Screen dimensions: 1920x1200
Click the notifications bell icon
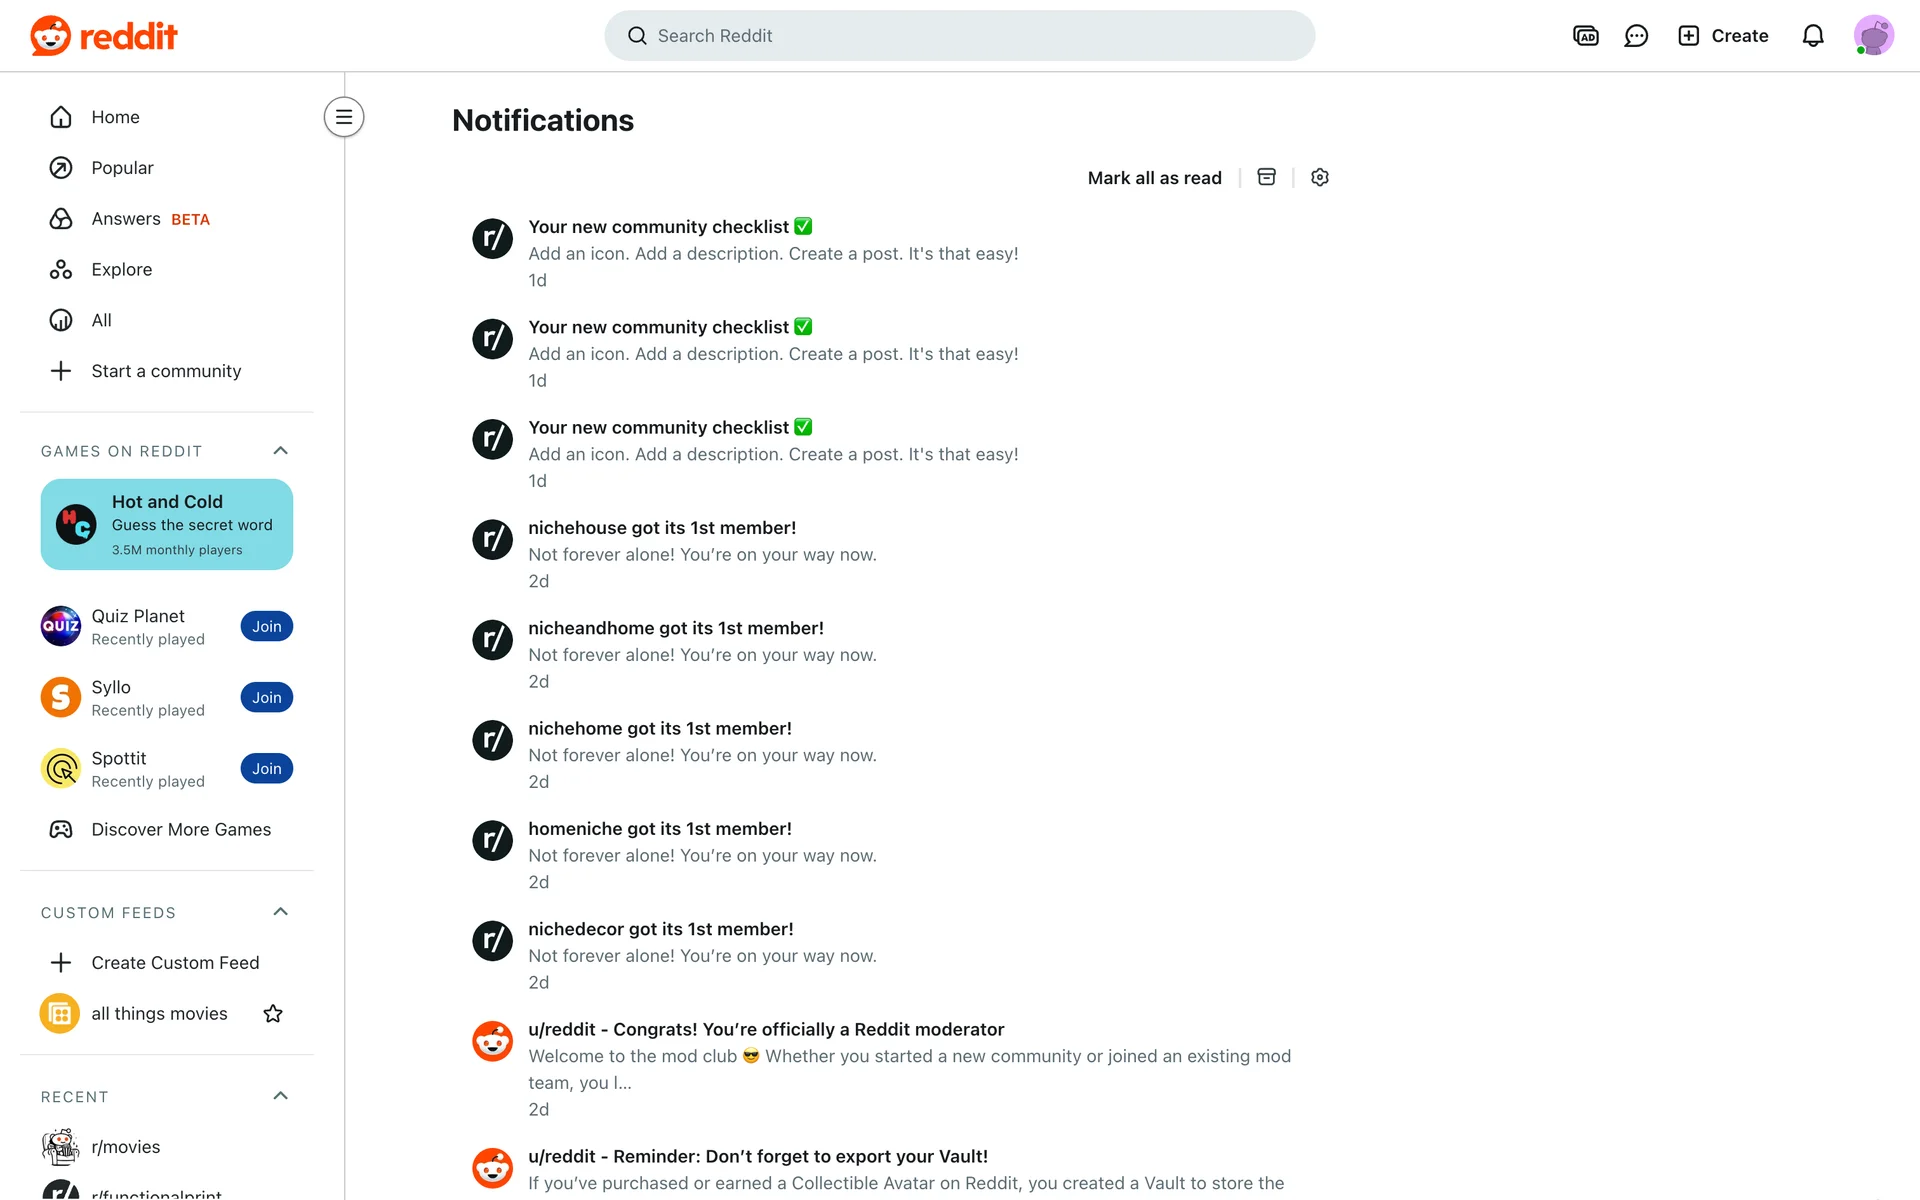pos(1812,36)
